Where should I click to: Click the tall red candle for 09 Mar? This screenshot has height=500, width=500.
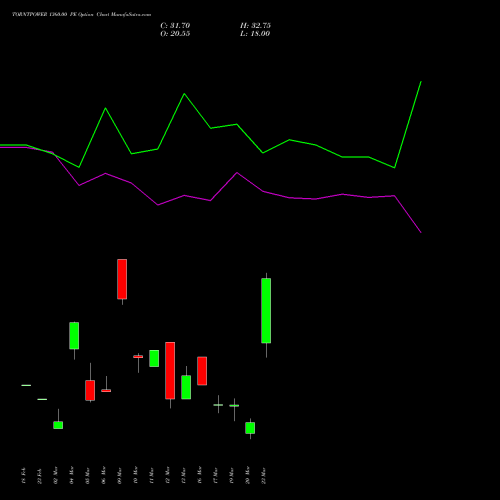click(x=122, y=279)
